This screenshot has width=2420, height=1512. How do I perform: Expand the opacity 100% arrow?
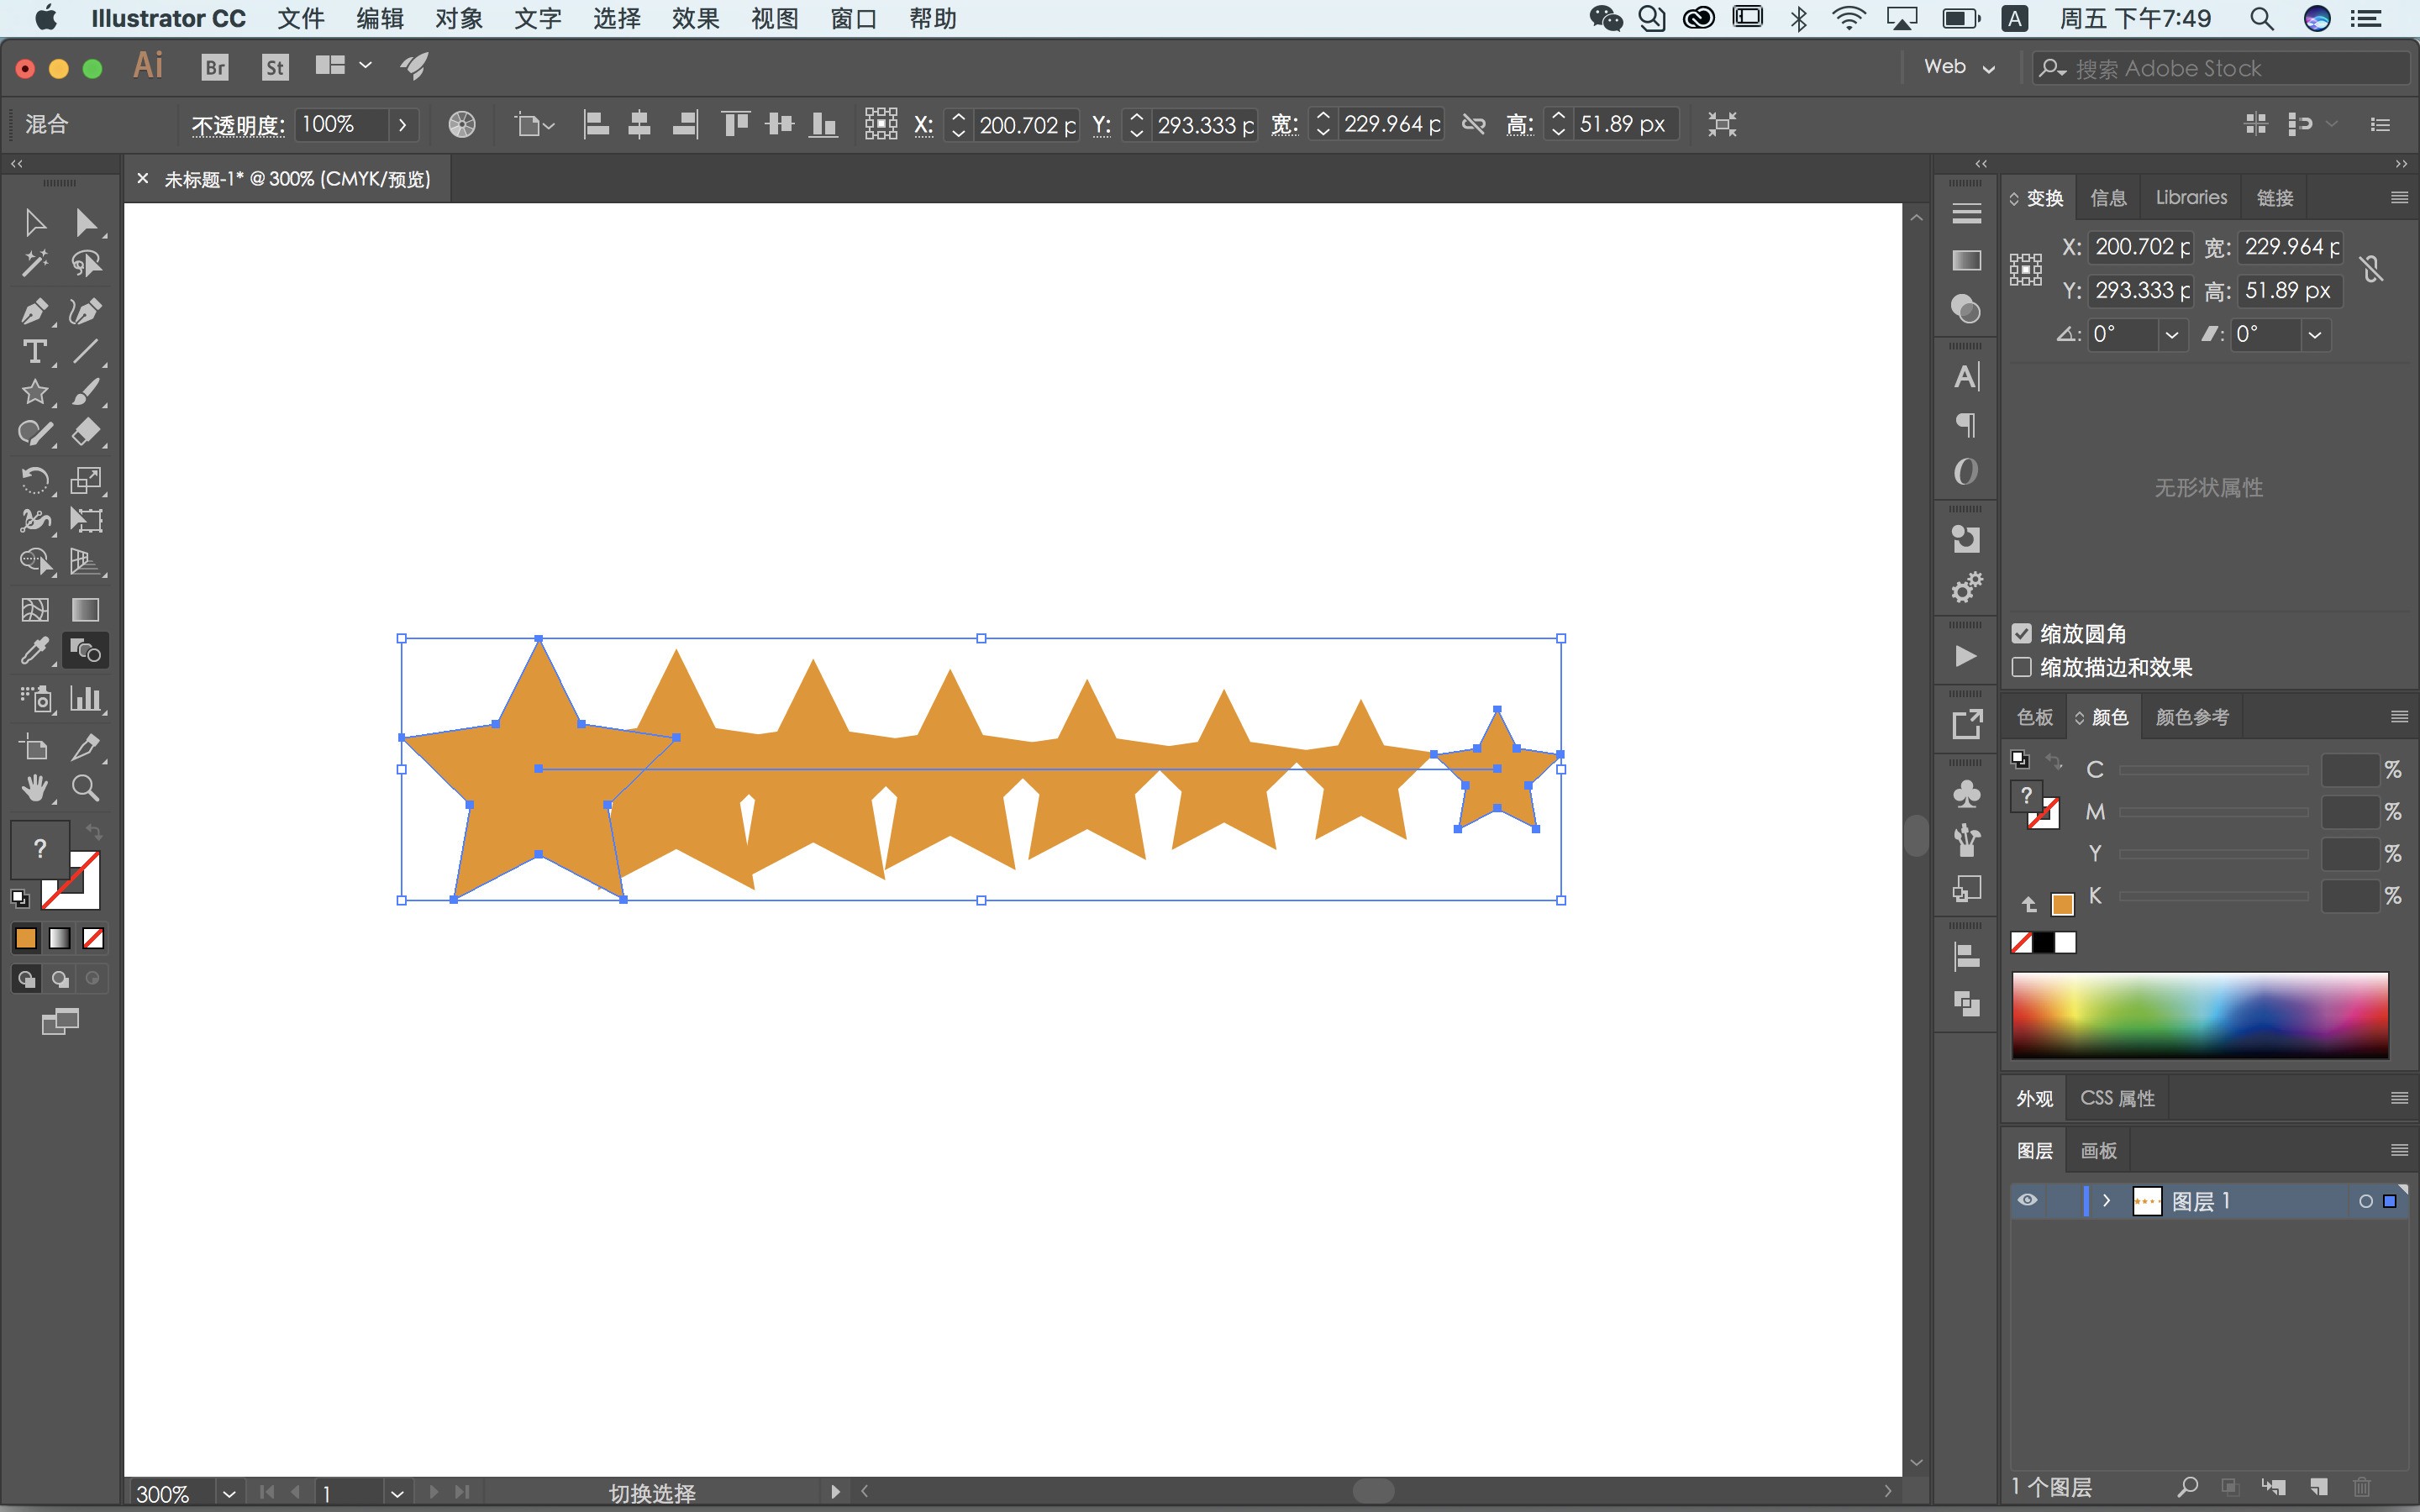pos(402,125)
